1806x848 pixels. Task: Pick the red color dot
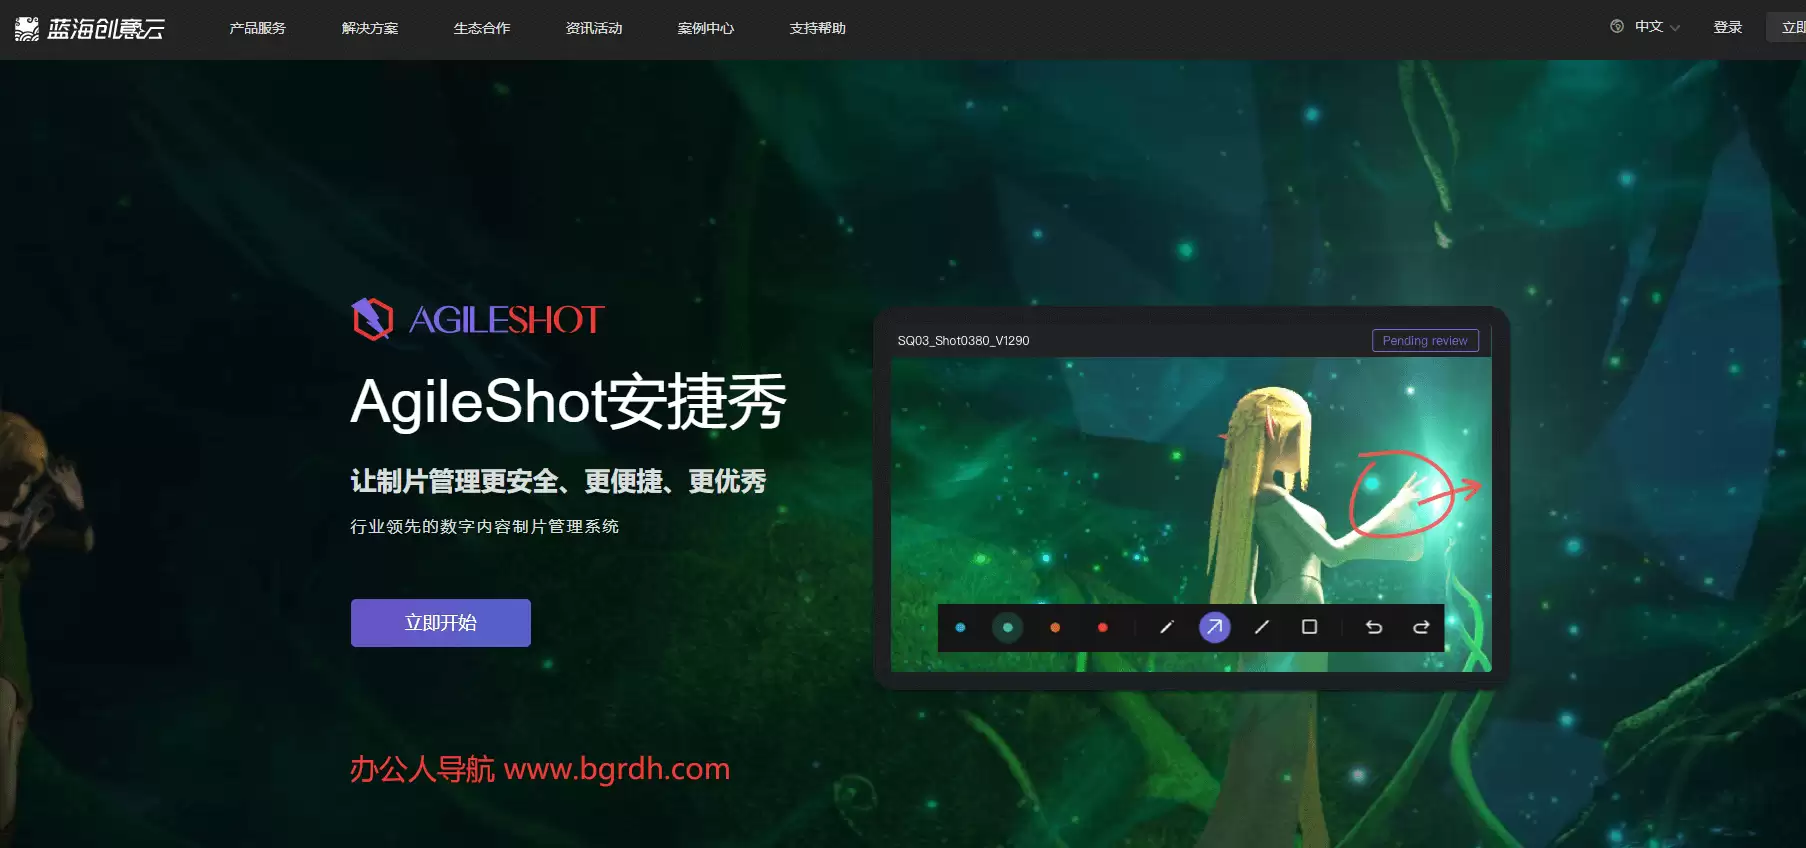1102,628
